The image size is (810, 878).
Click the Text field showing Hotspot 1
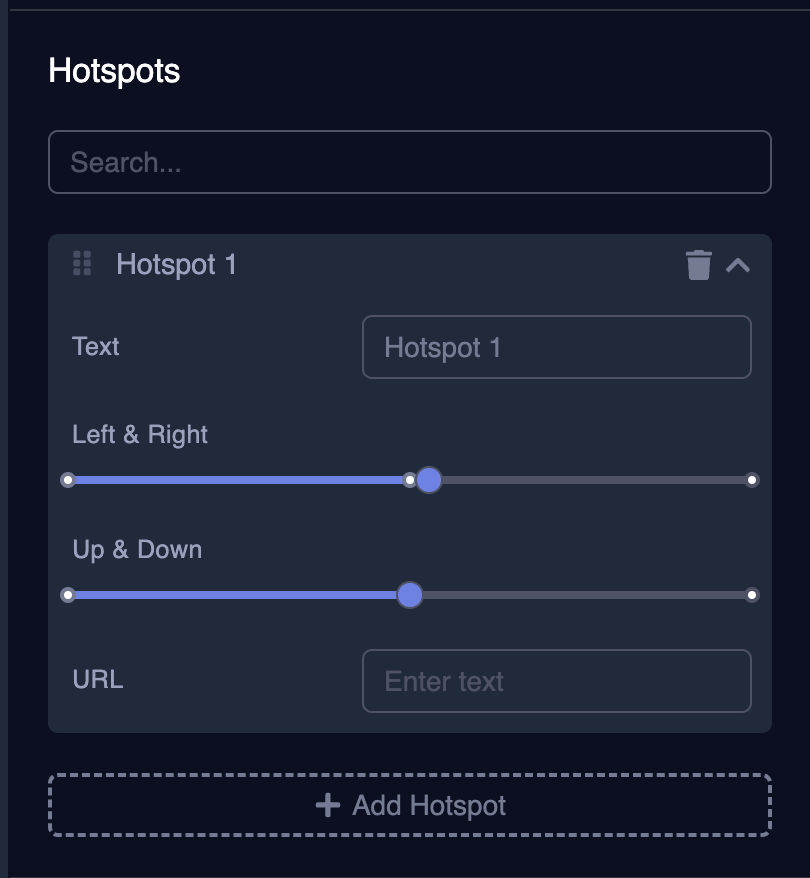pyautogui.click(x=556, y=346)
